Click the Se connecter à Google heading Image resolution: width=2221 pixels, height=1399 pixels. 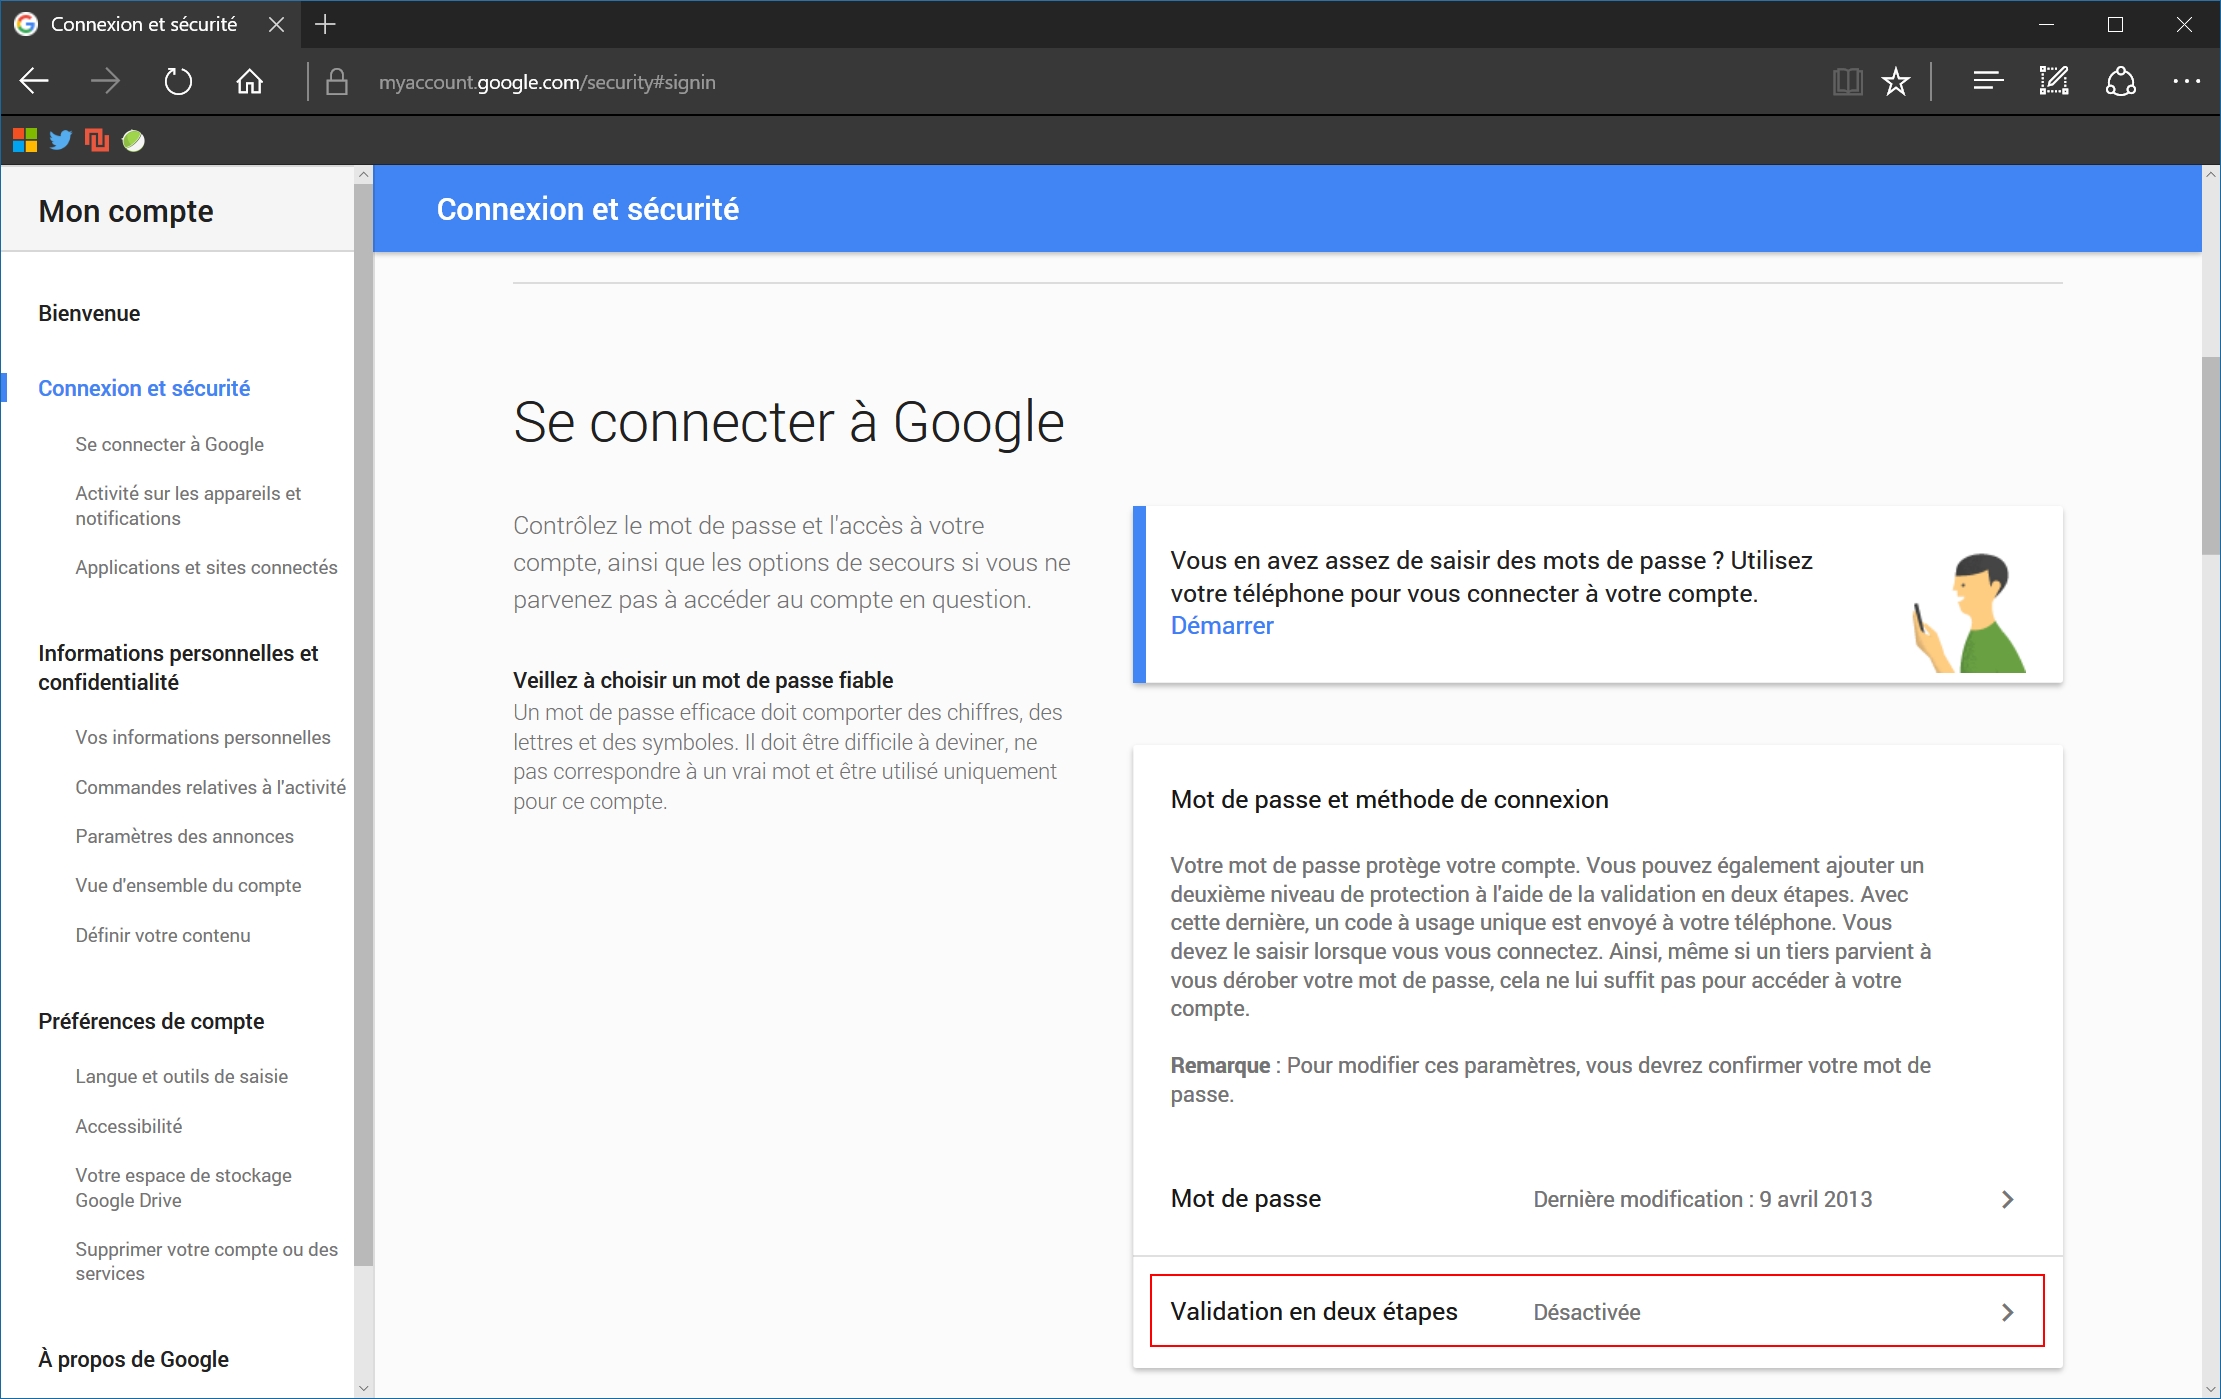788,422
